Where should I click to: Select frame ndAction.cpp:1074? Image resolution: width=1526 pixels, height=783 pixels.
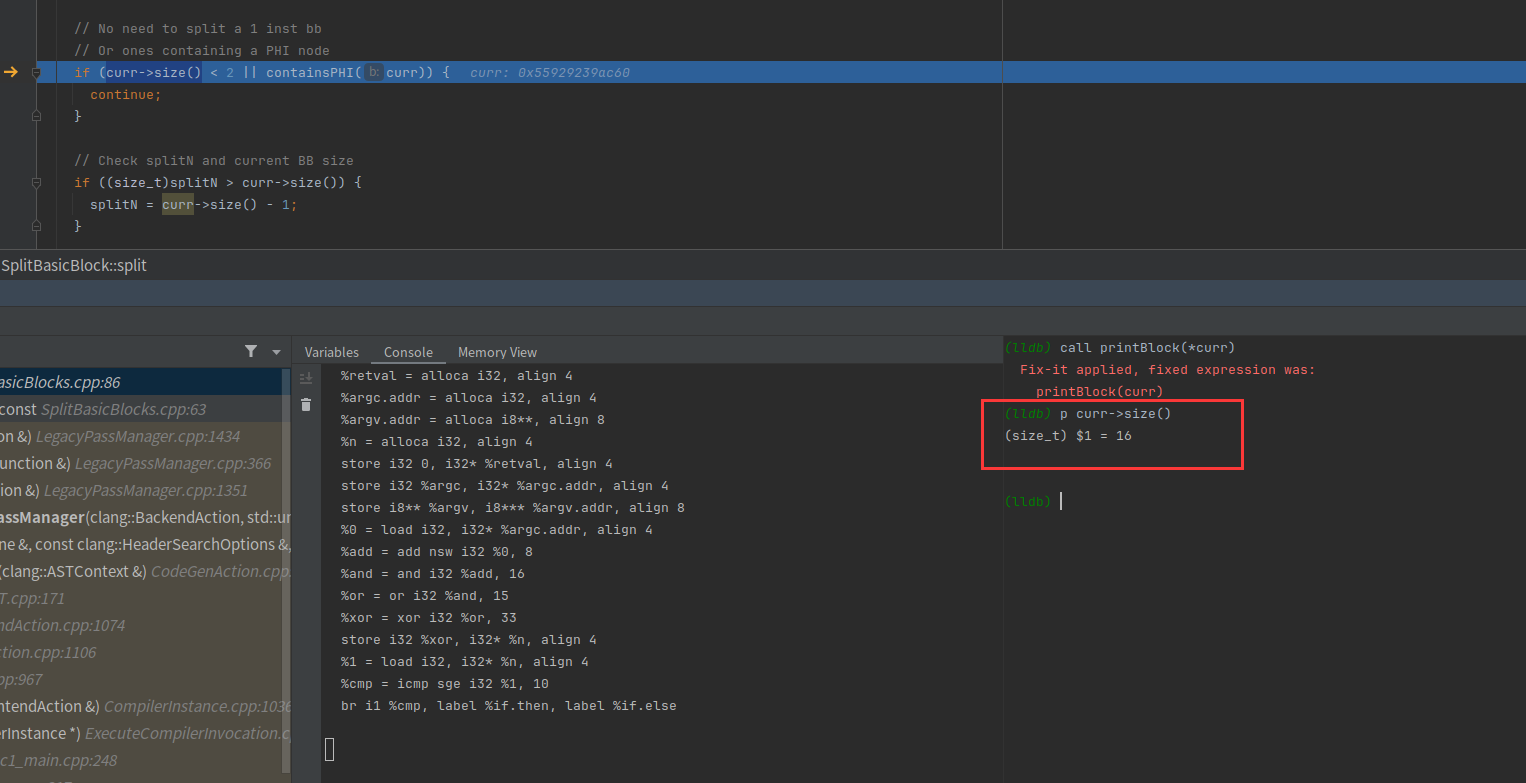(142, 625)
